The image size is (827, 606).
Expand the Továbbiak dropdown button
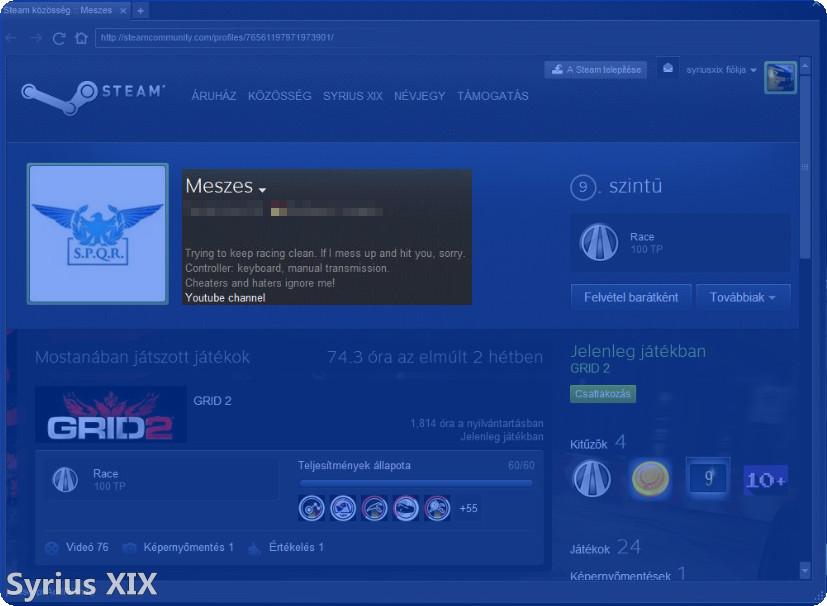pyautogui.click(x=743, y=297)
